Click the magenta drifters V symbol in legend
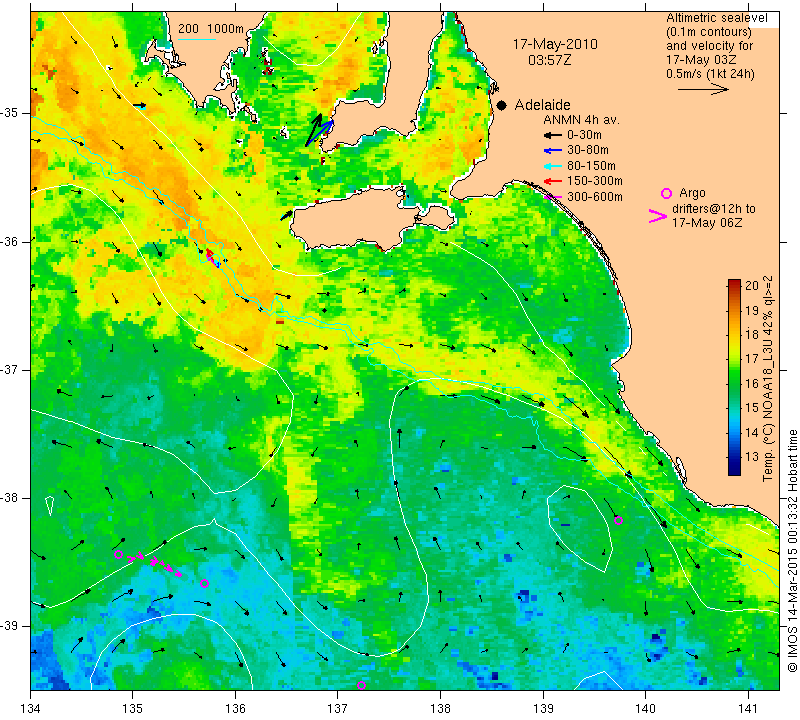This screenshot has width=800, height=720. (x=657, y=216)
